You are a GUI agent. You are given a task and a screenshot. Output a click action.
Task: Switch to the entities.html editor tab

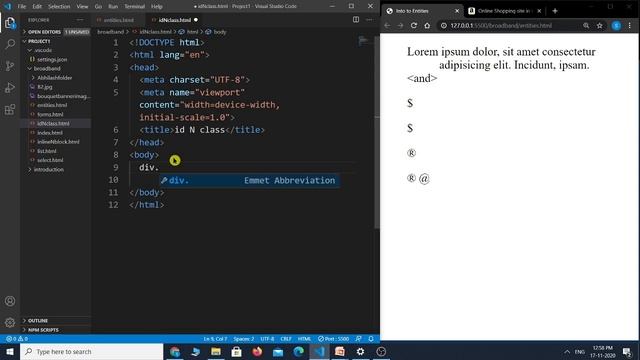(x=118, y=20)
